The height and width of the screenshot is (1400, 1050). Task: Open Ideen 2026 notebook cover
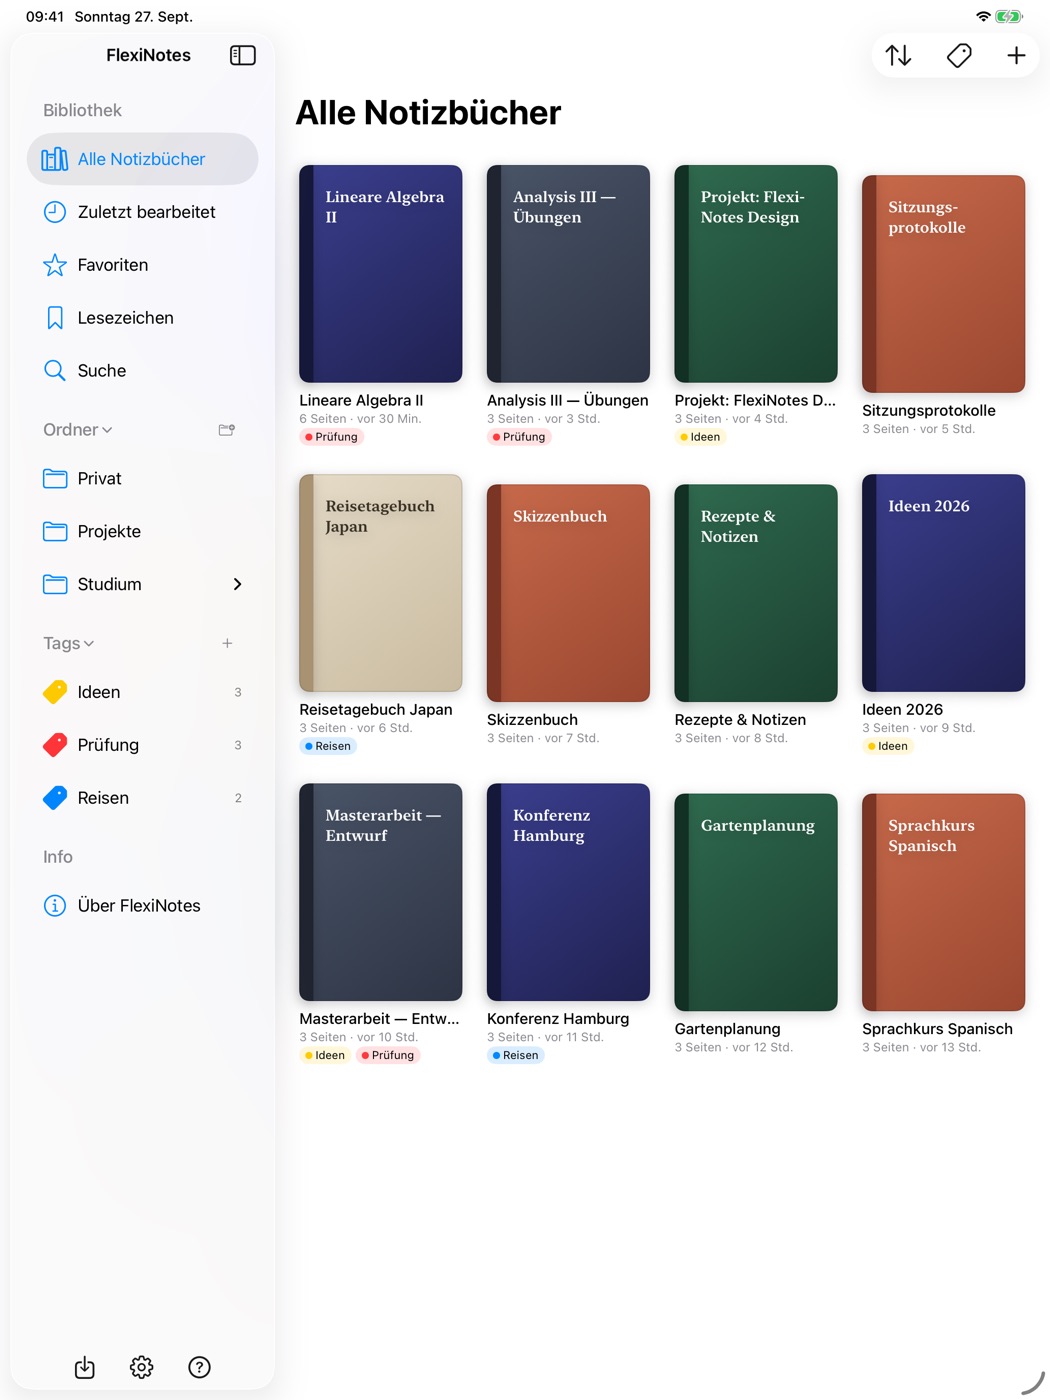[944, 583]
